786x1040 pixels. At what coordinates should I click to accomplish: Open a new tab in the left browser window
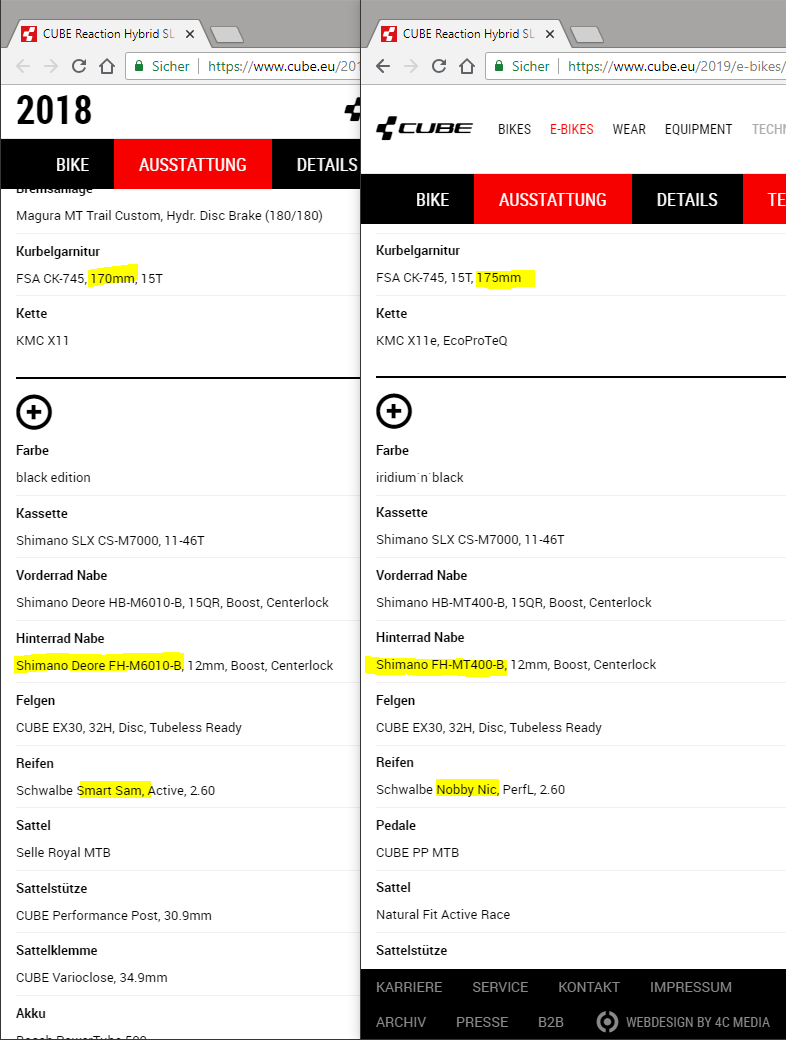coord(228,35)
